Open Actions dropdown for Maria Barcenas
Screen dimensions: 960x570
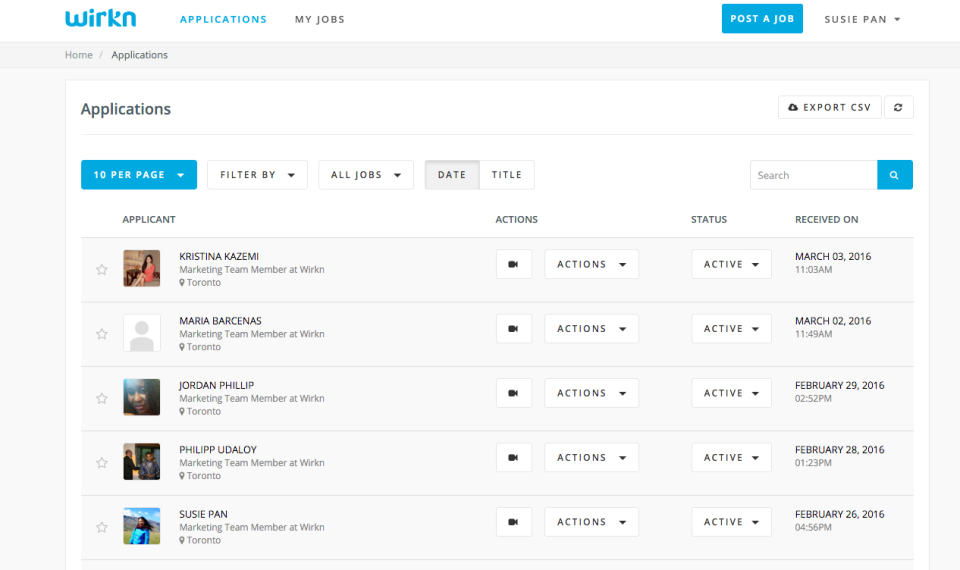point(591,329)
